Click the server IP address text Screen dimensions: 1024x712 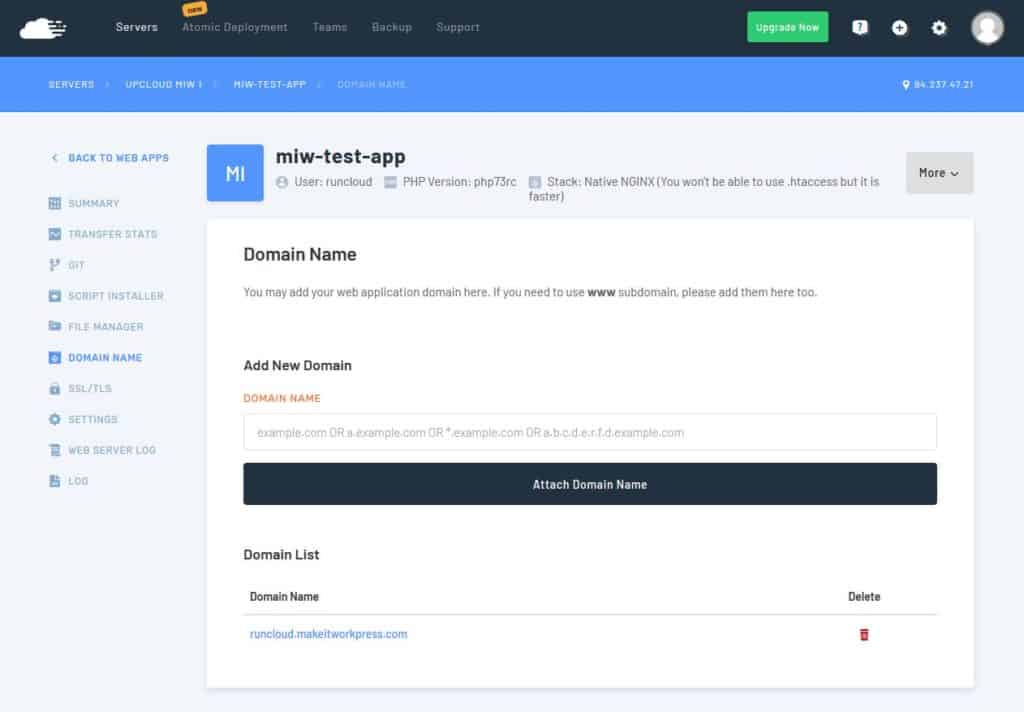[943, 84]
